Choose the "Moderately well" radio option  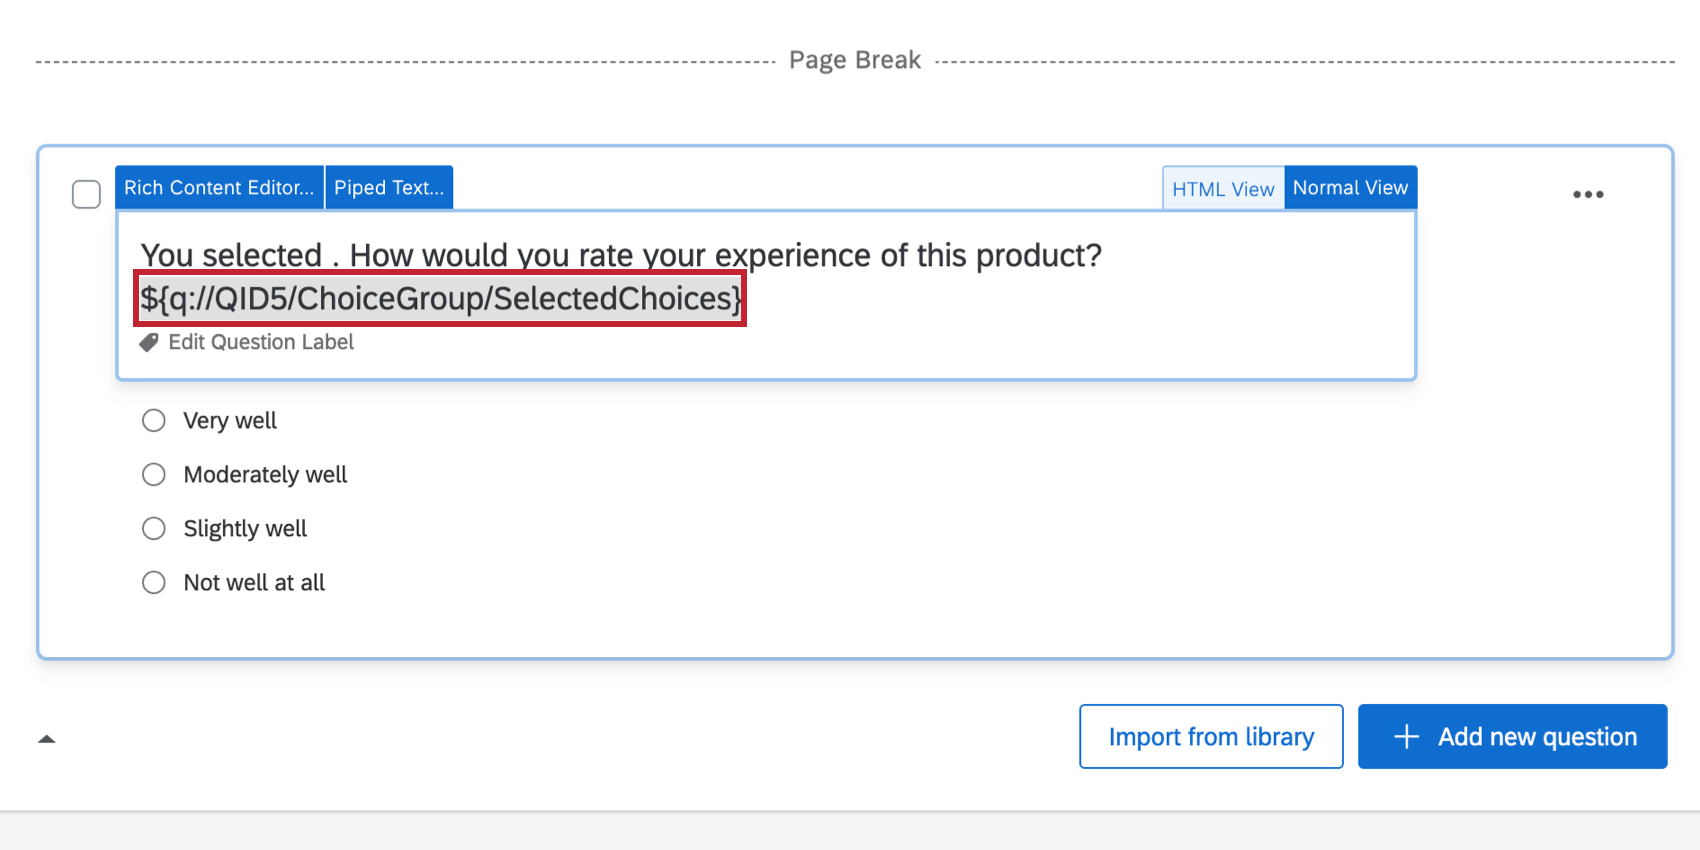coord(154,475)
